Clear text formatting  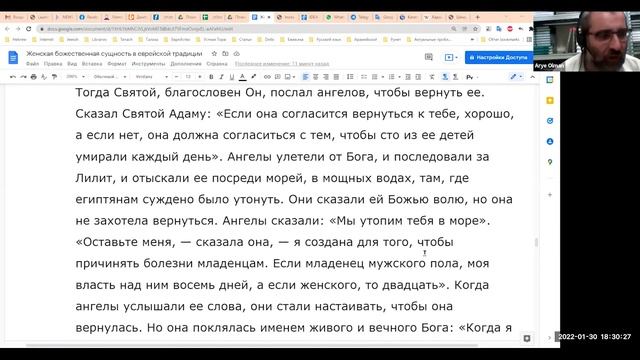click(x=432, y=77)
